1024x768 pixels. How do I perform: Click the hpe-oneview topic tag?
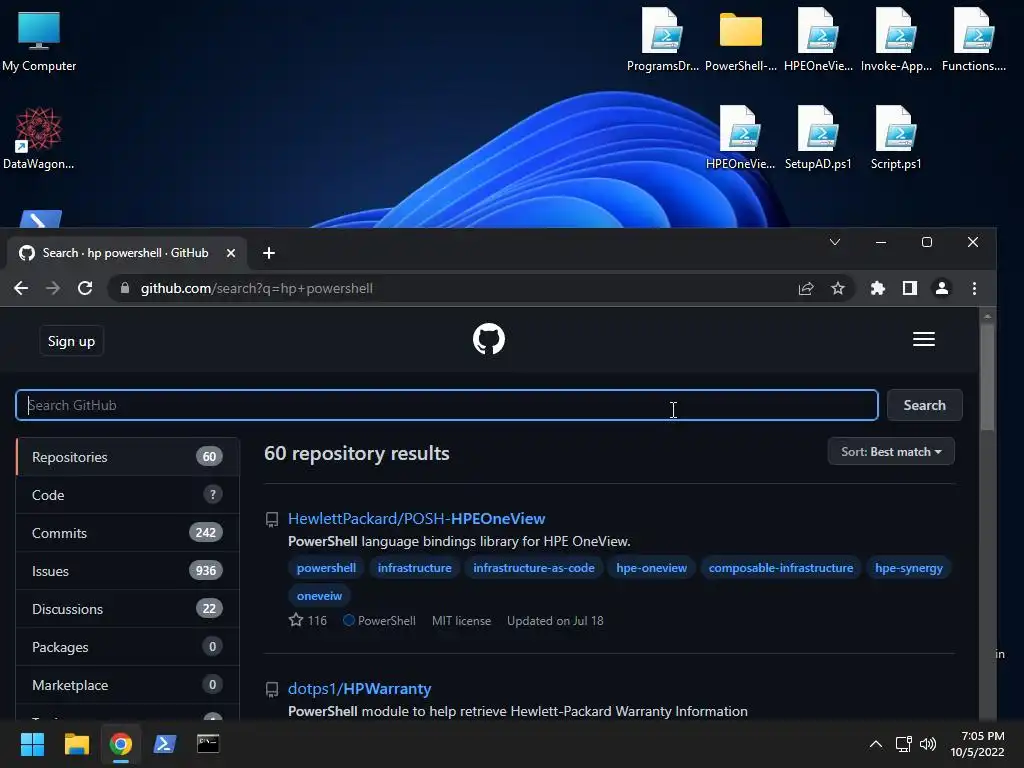[651, 568]
